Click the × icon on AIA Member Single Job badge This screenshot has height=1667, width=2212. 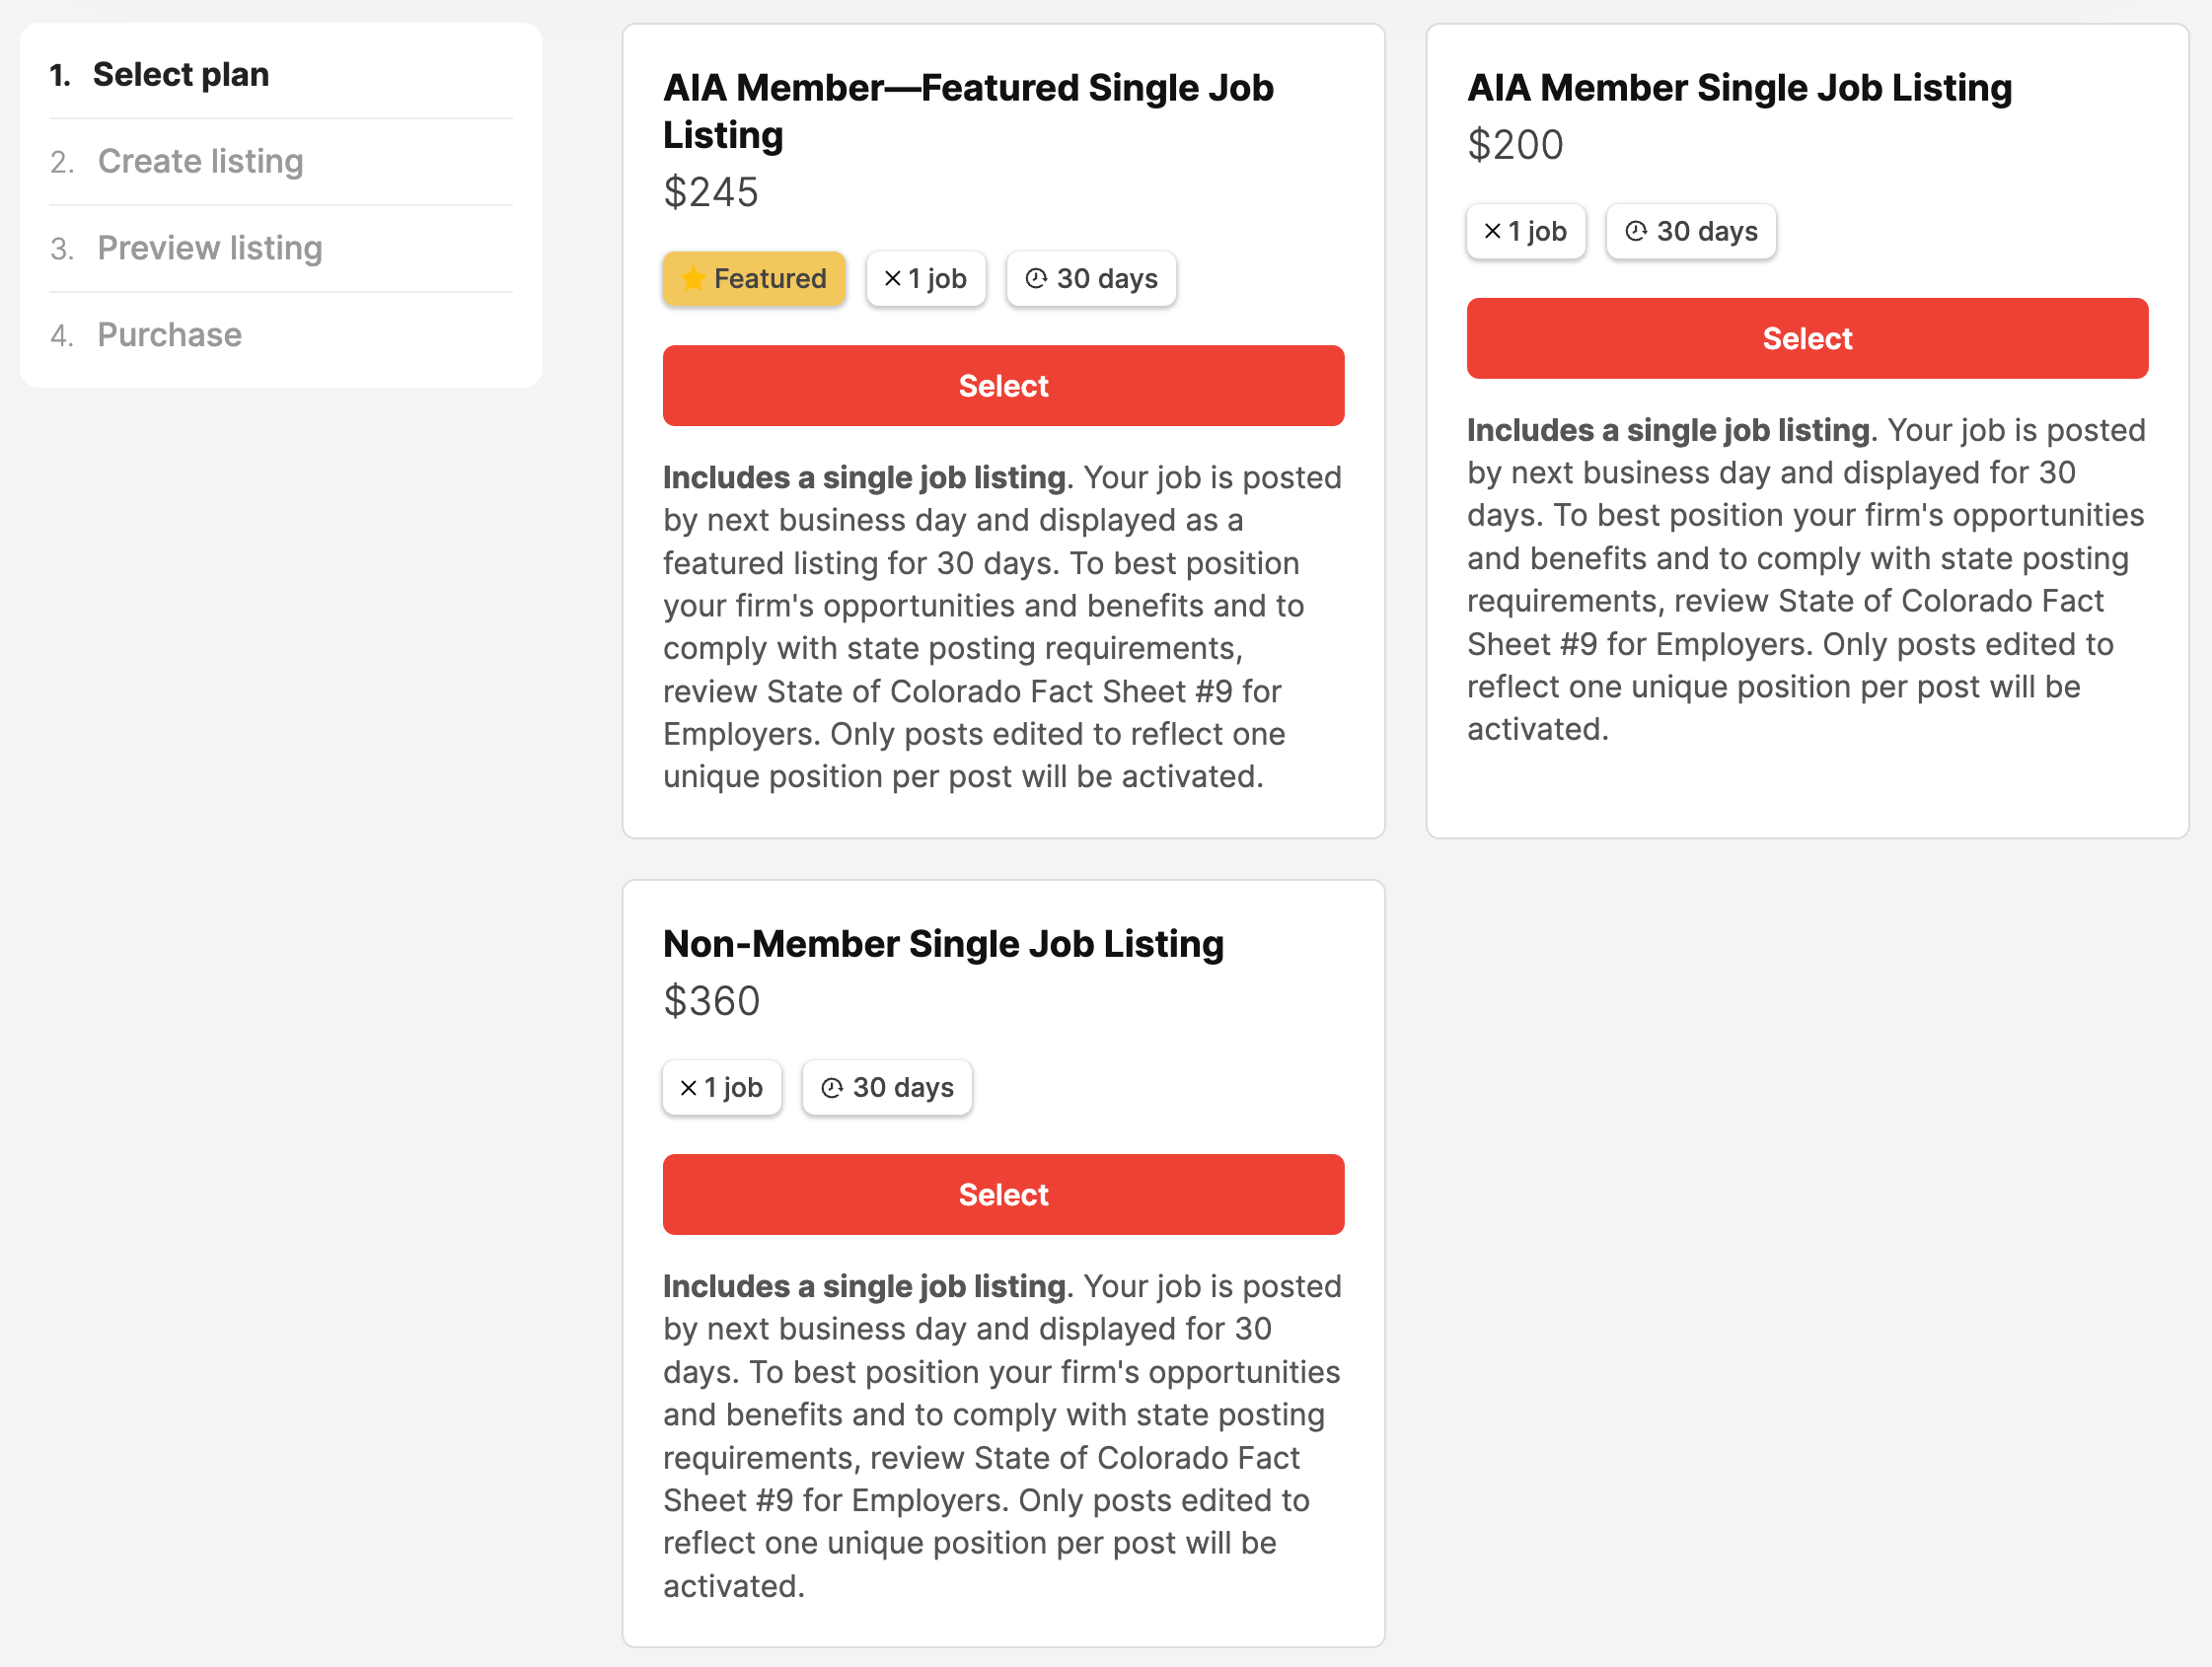1492,231
